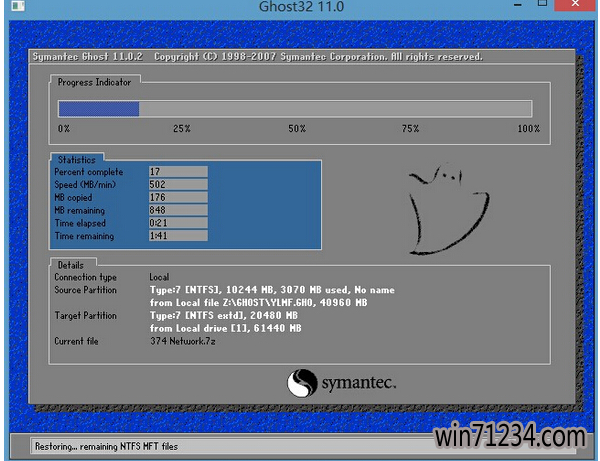Click the Source Partition details text
Viewport: 600px width, 461px height.
(271, 290)
